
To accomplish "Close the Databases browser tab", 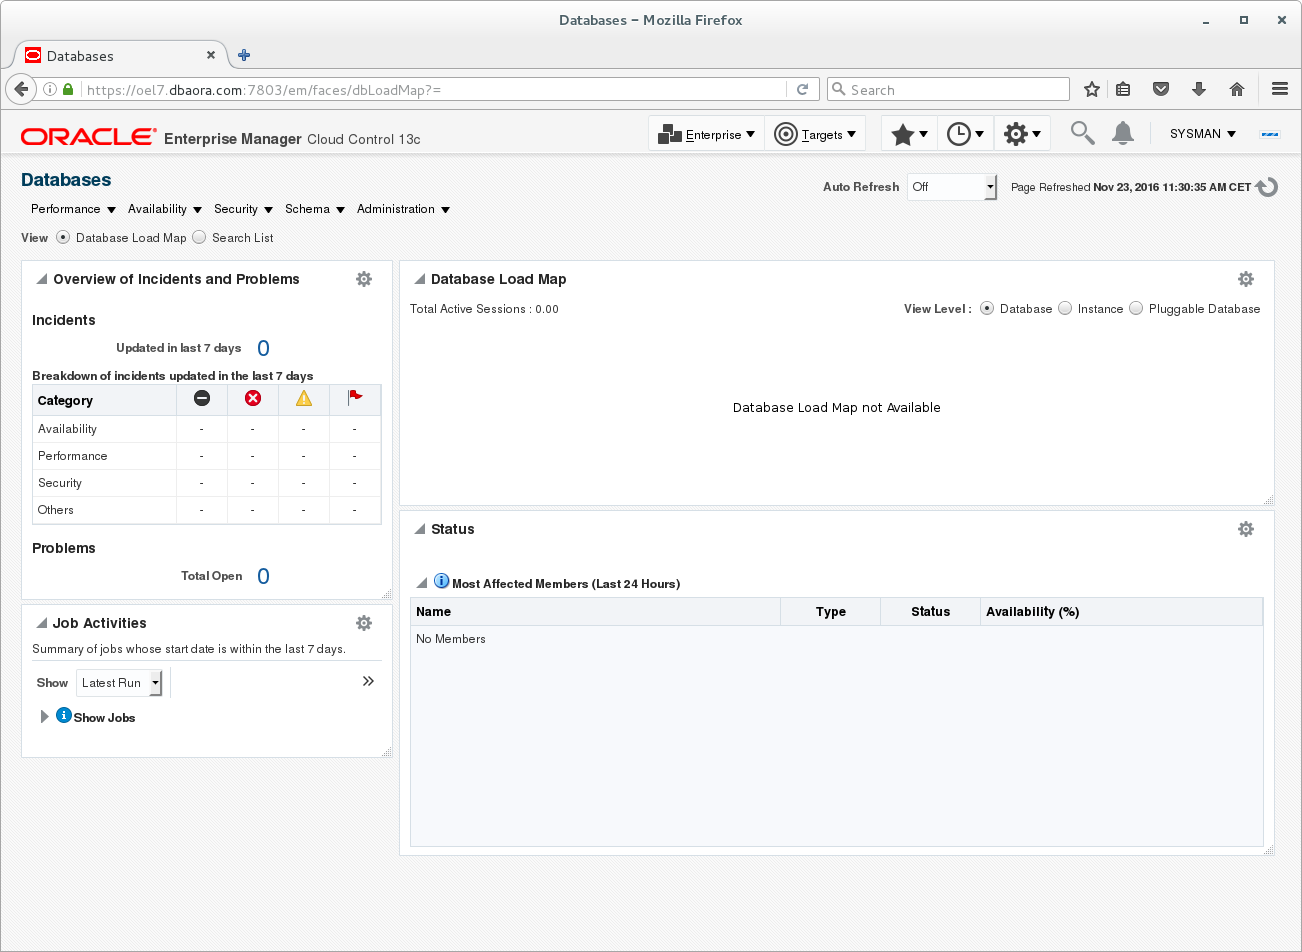I will click(x=211, y=55).
